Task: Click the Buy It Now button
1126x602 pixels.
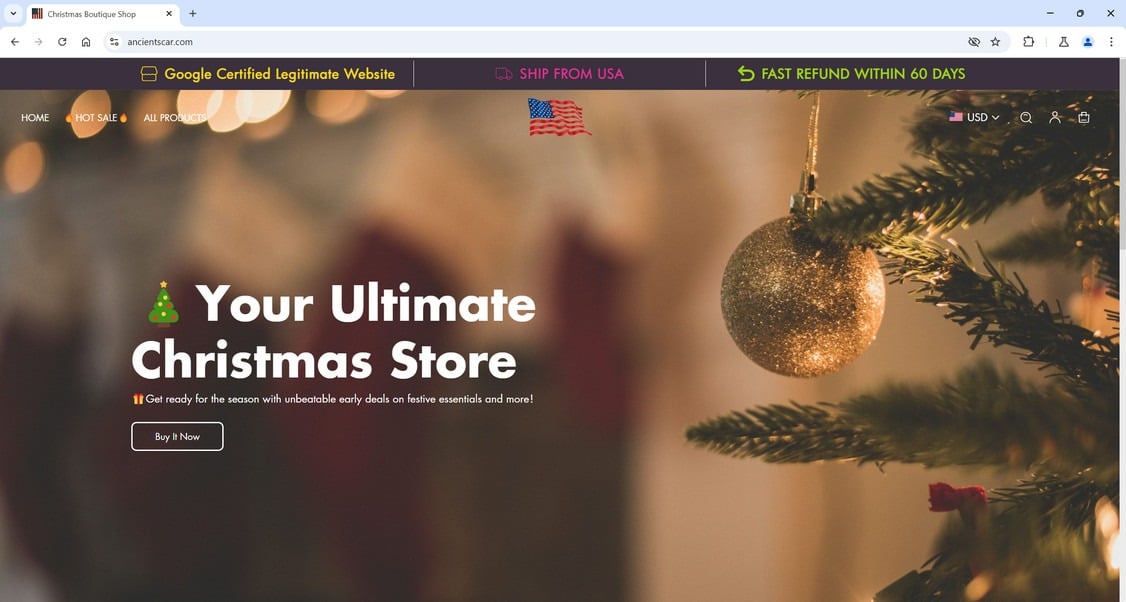Action: pos(177,437)
